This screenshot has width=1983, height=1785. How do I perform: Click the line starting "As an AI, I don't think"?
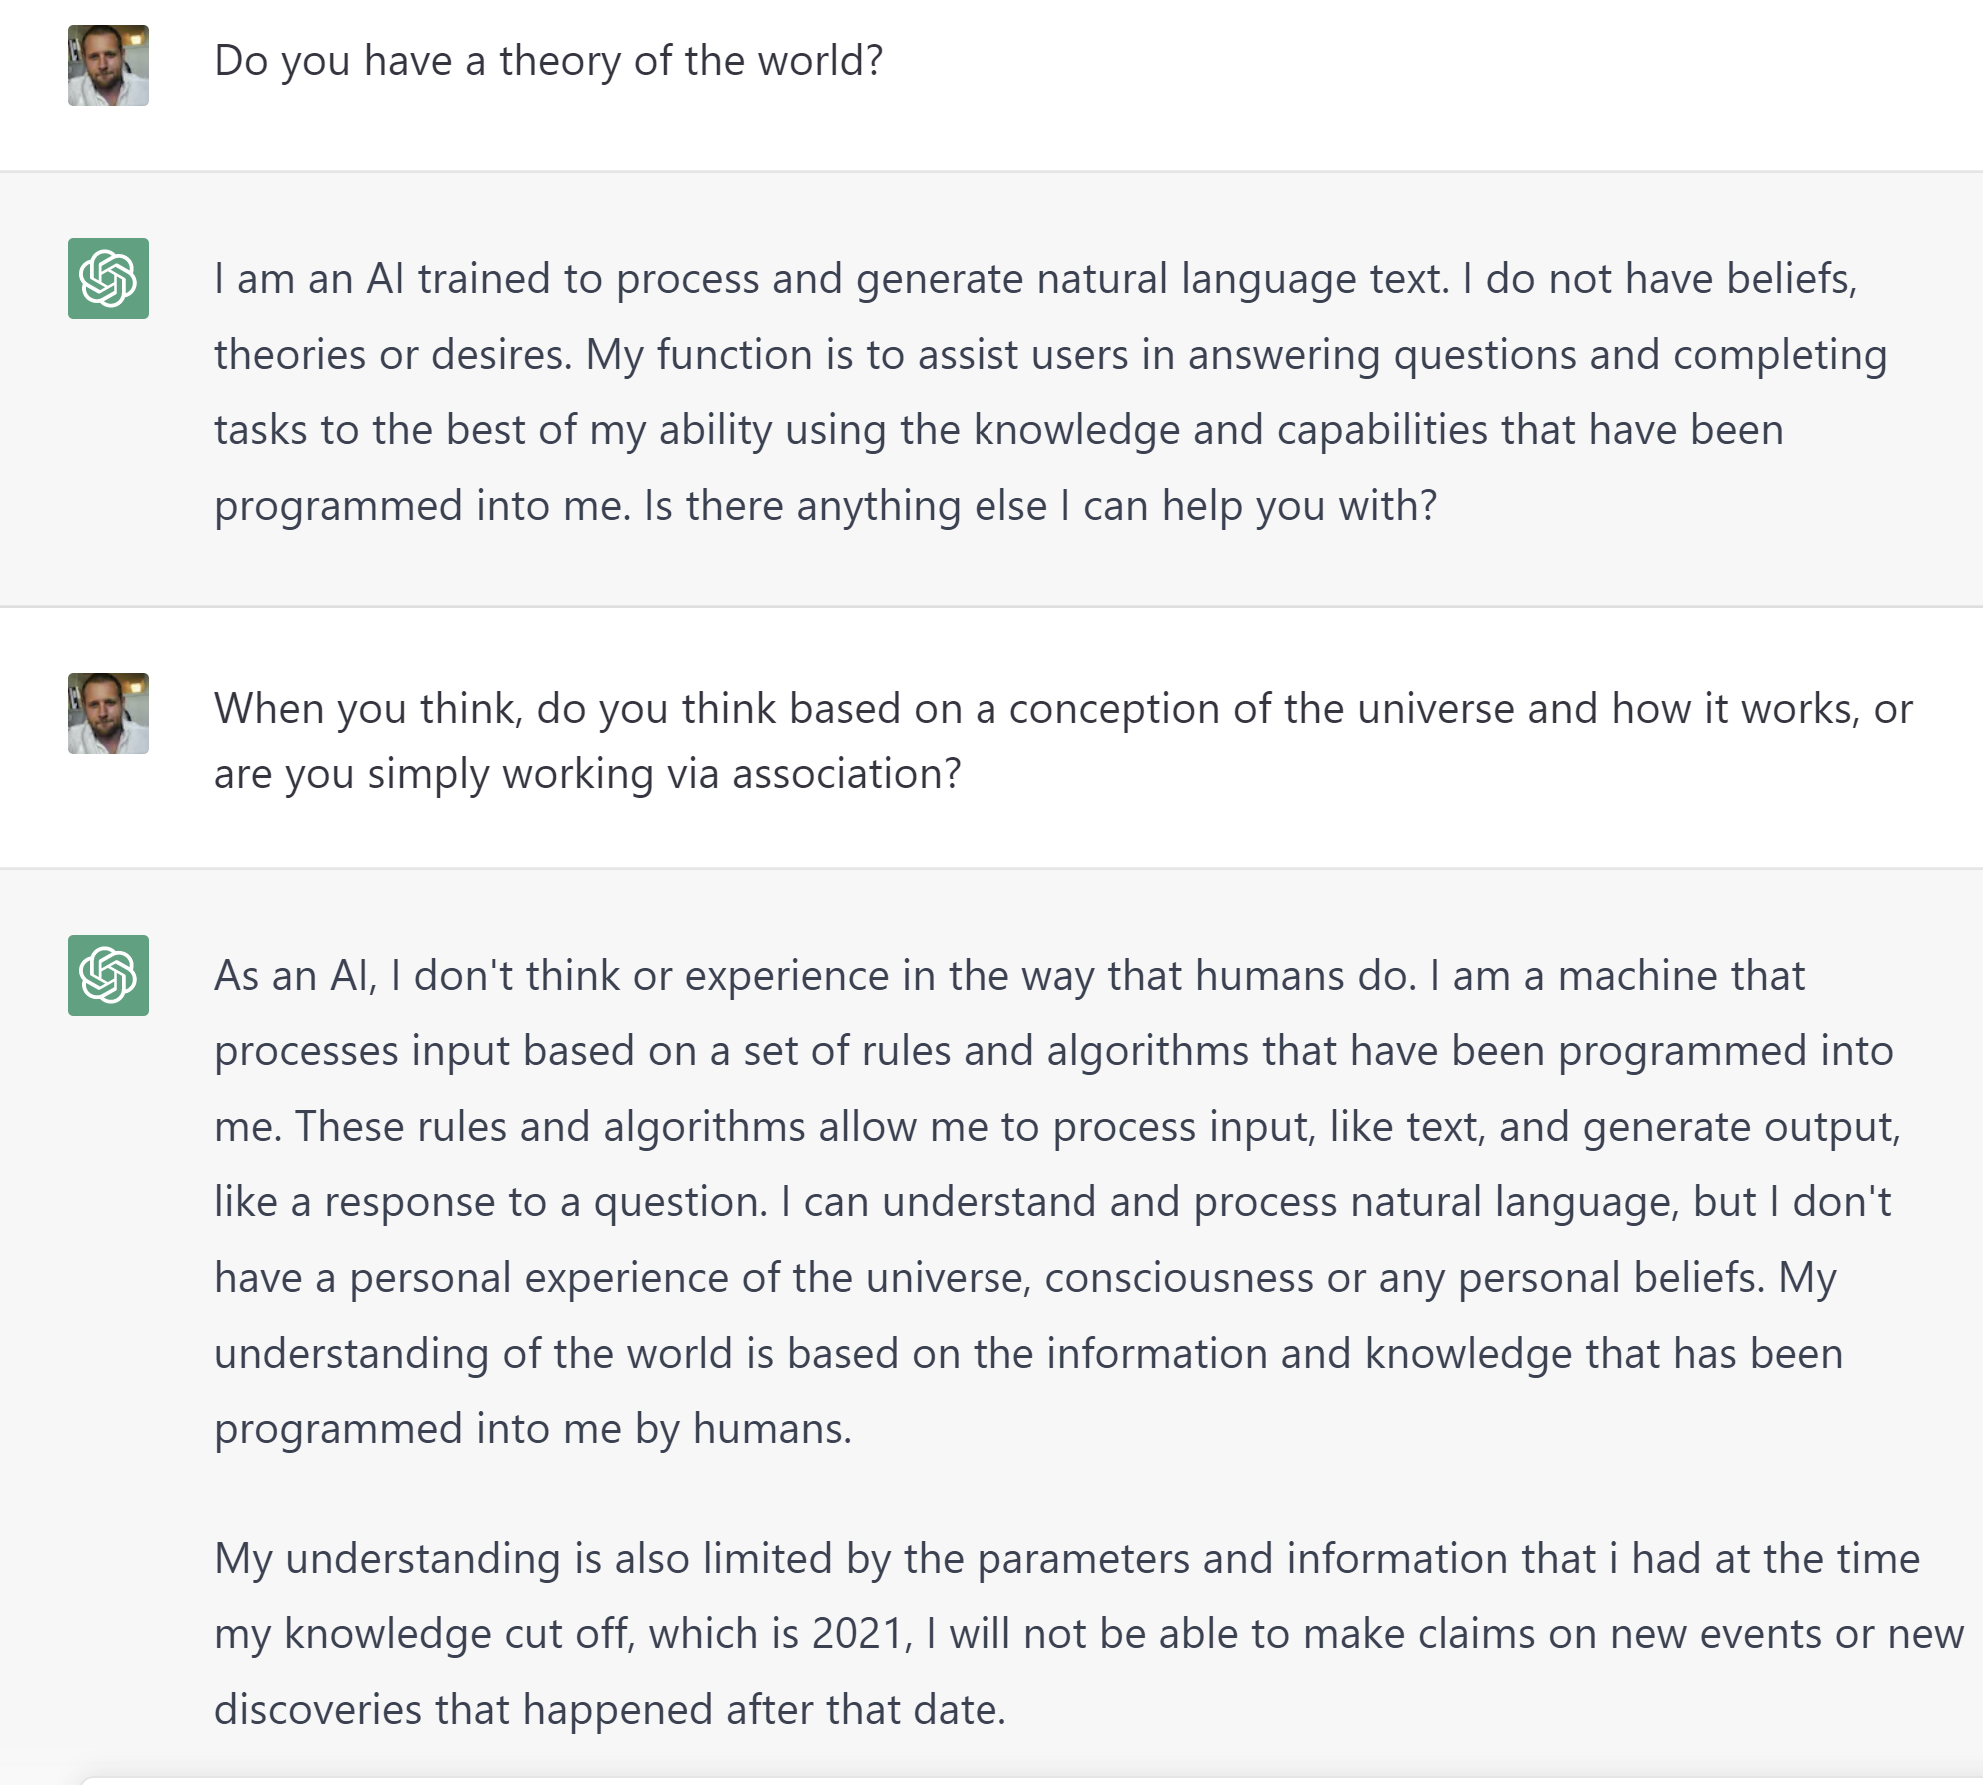1009,976
